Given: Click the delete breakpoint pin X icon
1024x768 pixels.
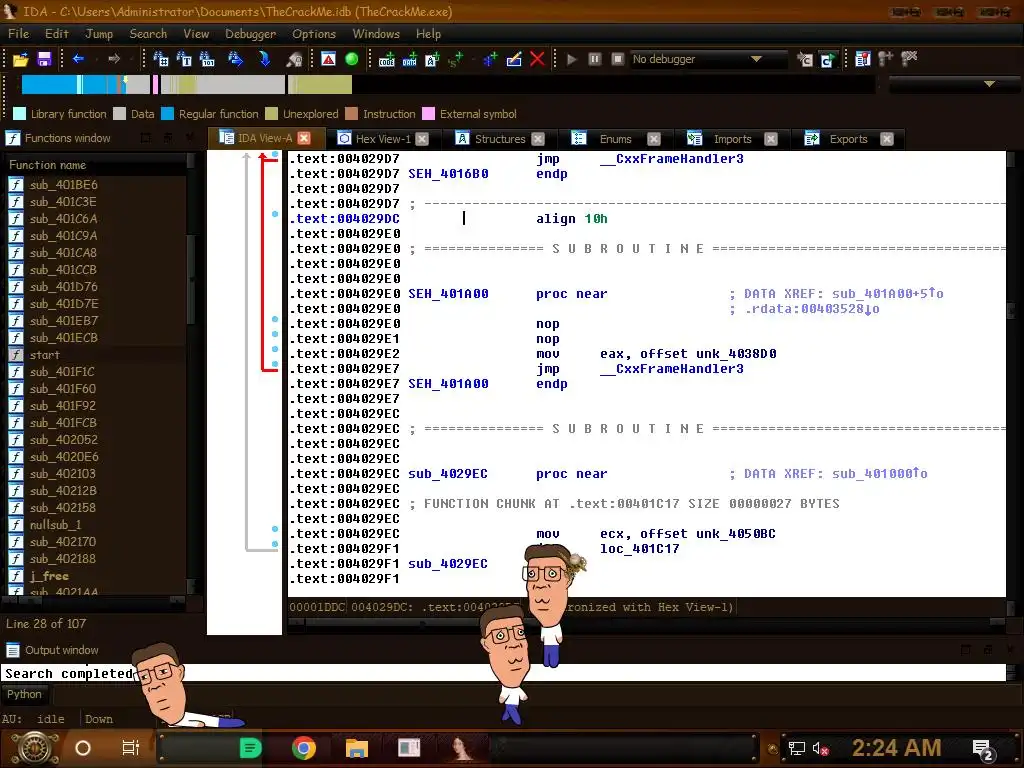Looking at the screenshot, I should pyautogui.click(x=909, y=59).
